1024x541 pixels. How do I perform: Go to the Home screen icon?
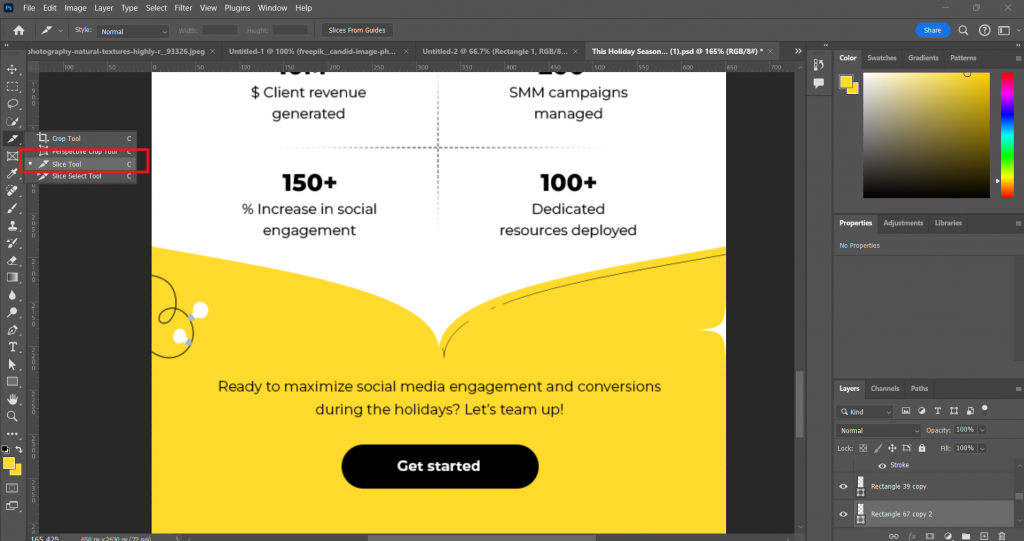point(19,30)
